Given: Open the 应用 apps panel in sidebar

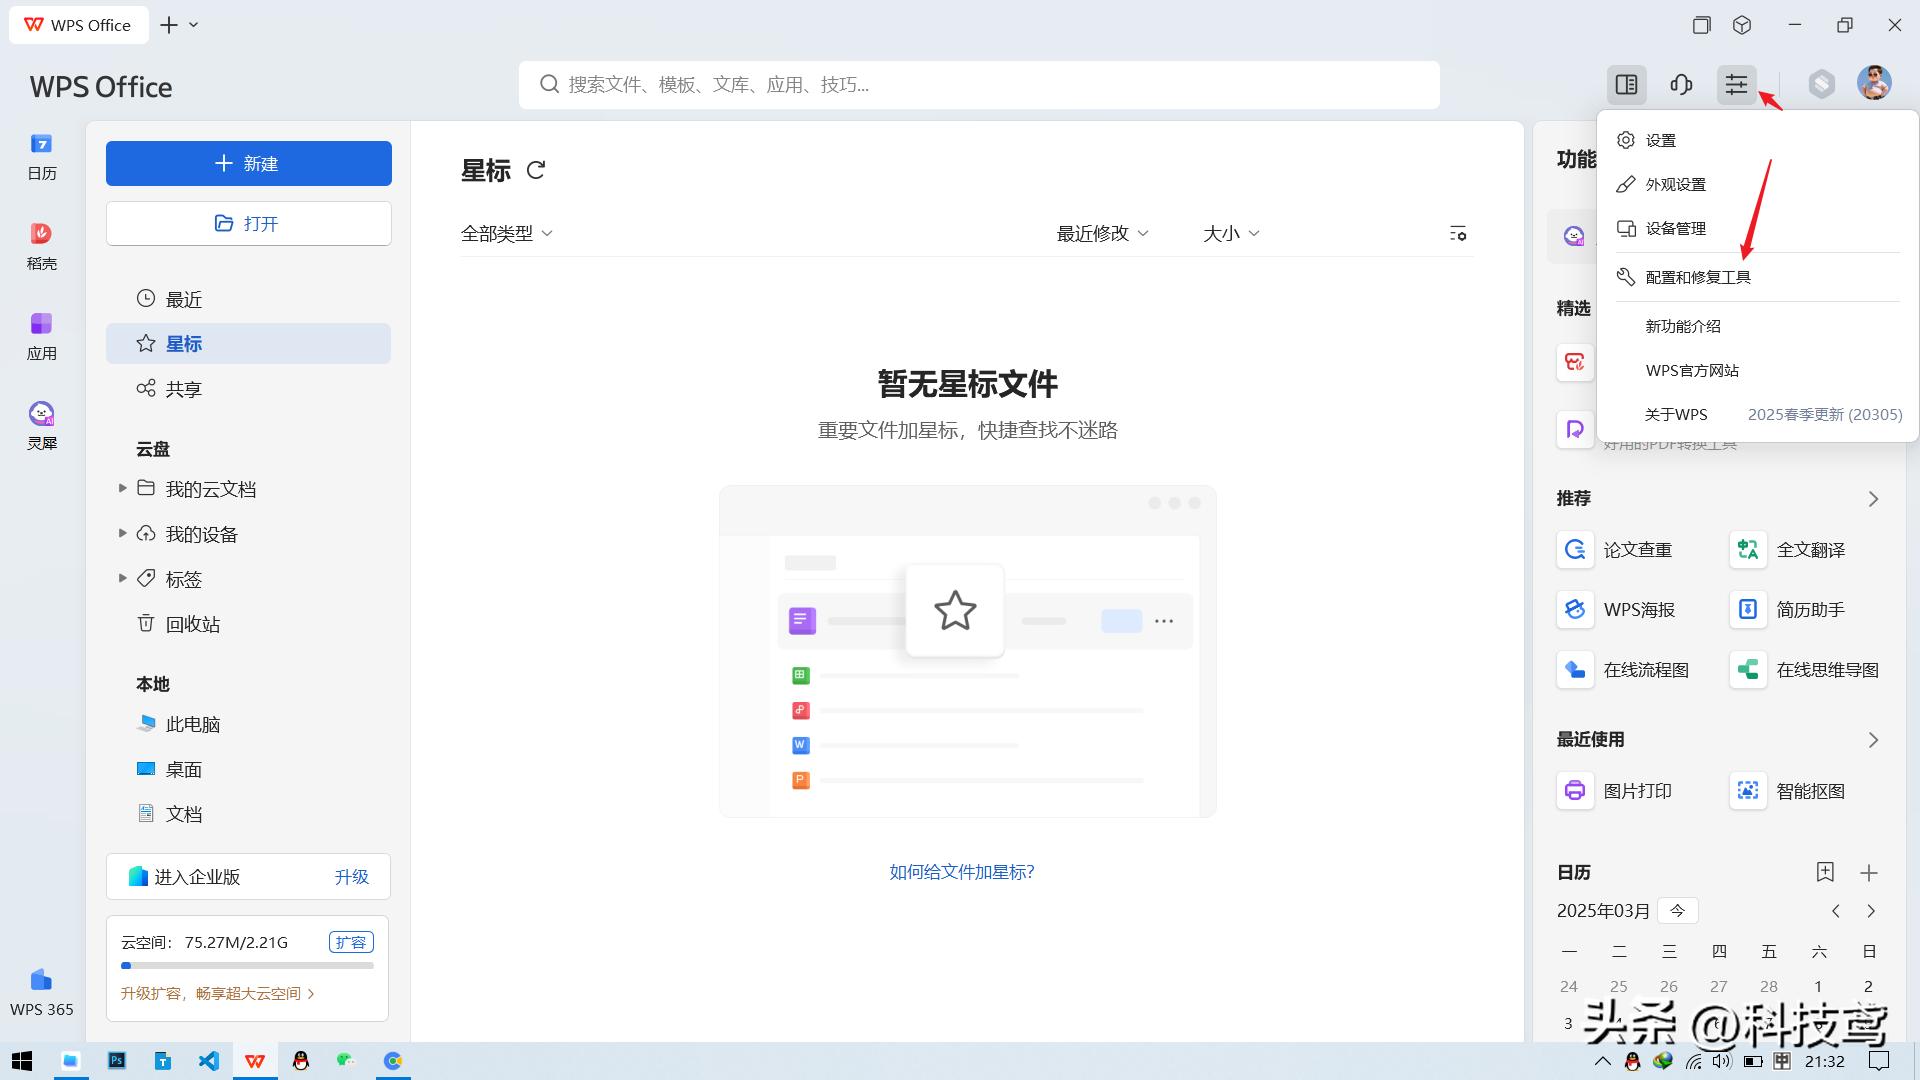Looking at the screenshot, I should [x=41, y=333].
